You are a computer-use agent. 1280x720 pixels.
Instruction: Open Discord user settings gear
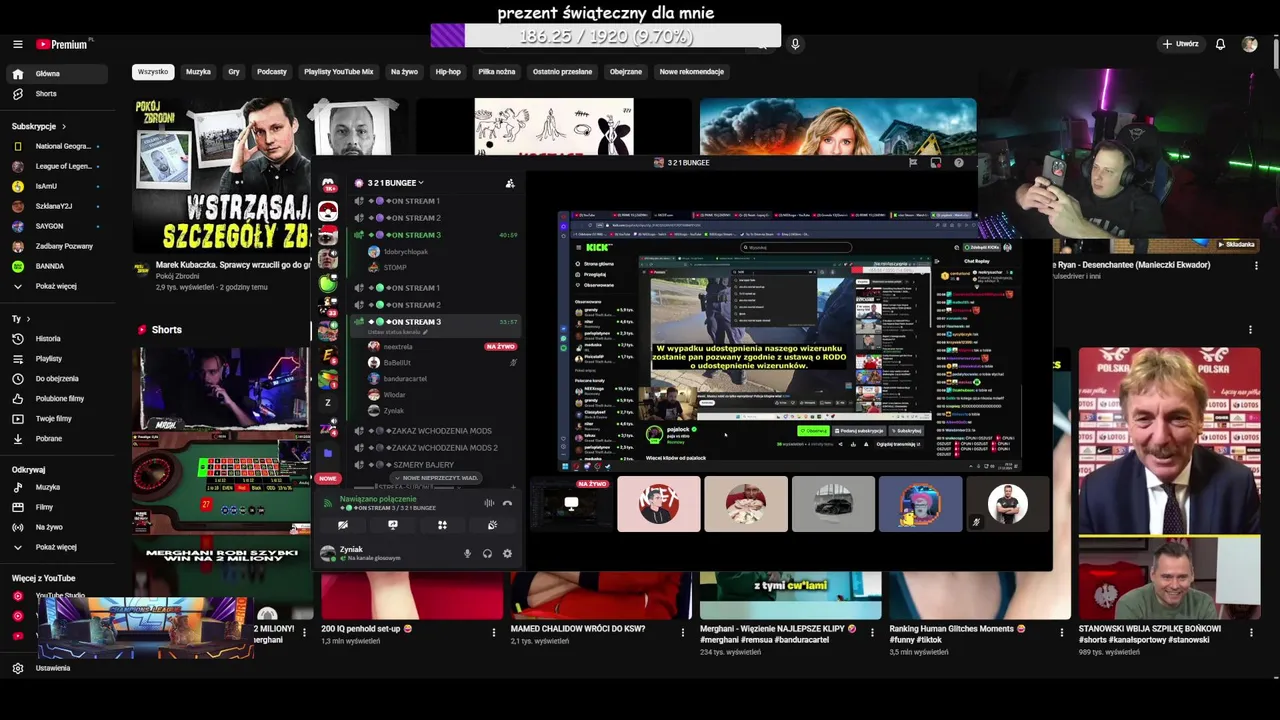click(507, 554)
